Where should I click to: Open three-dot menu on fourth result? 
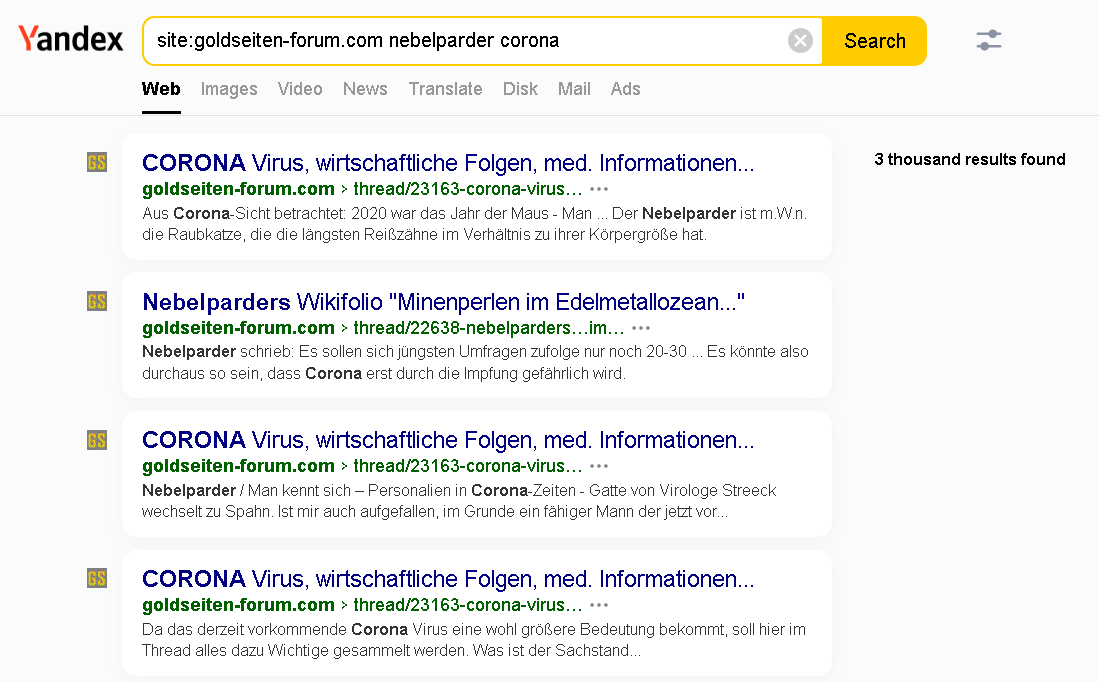point(599,605)
